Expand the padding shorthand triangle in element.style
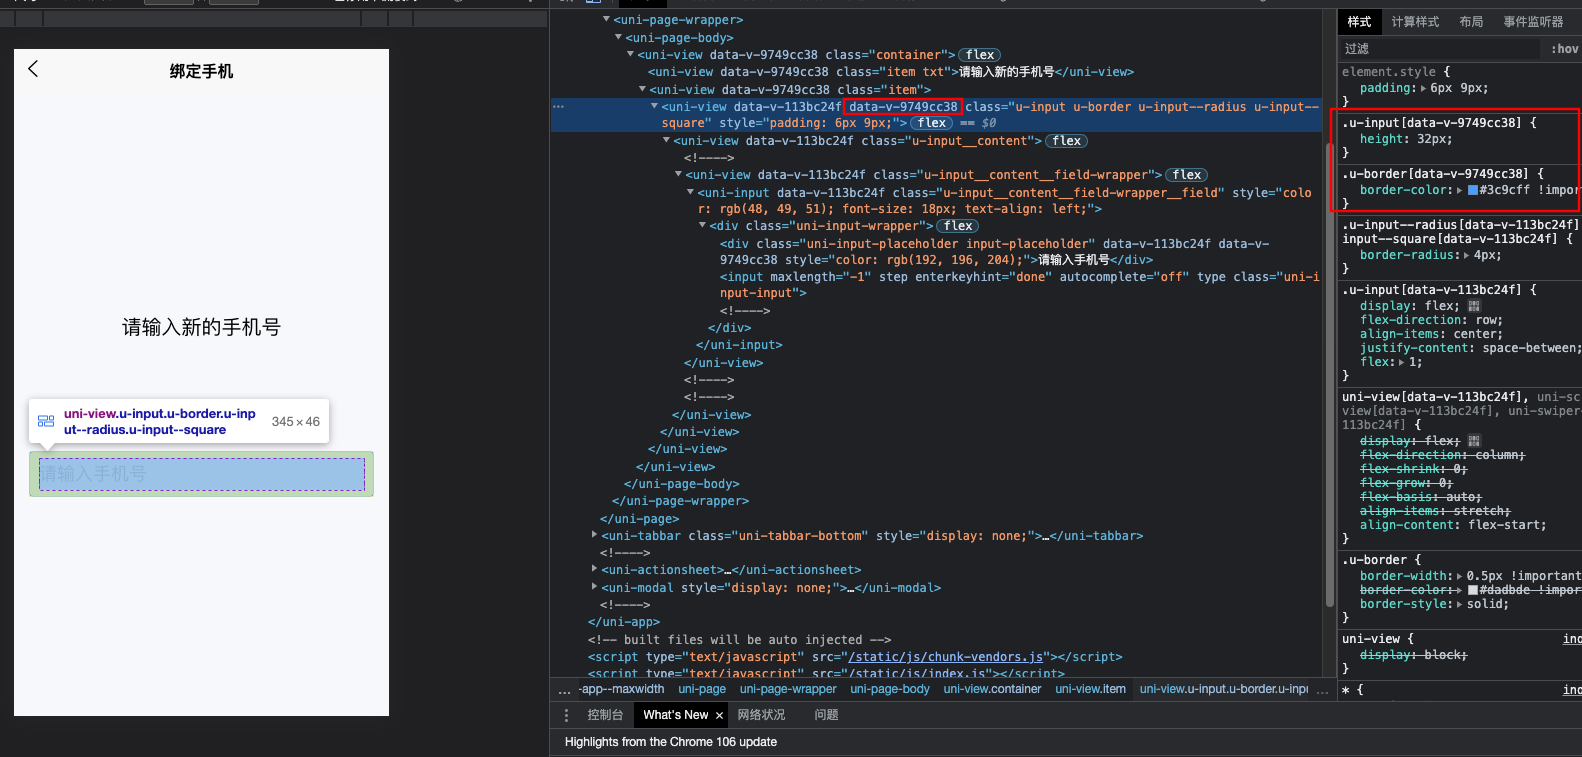Viewport: 1582px width, 757px height. [x=1423, y=88]
